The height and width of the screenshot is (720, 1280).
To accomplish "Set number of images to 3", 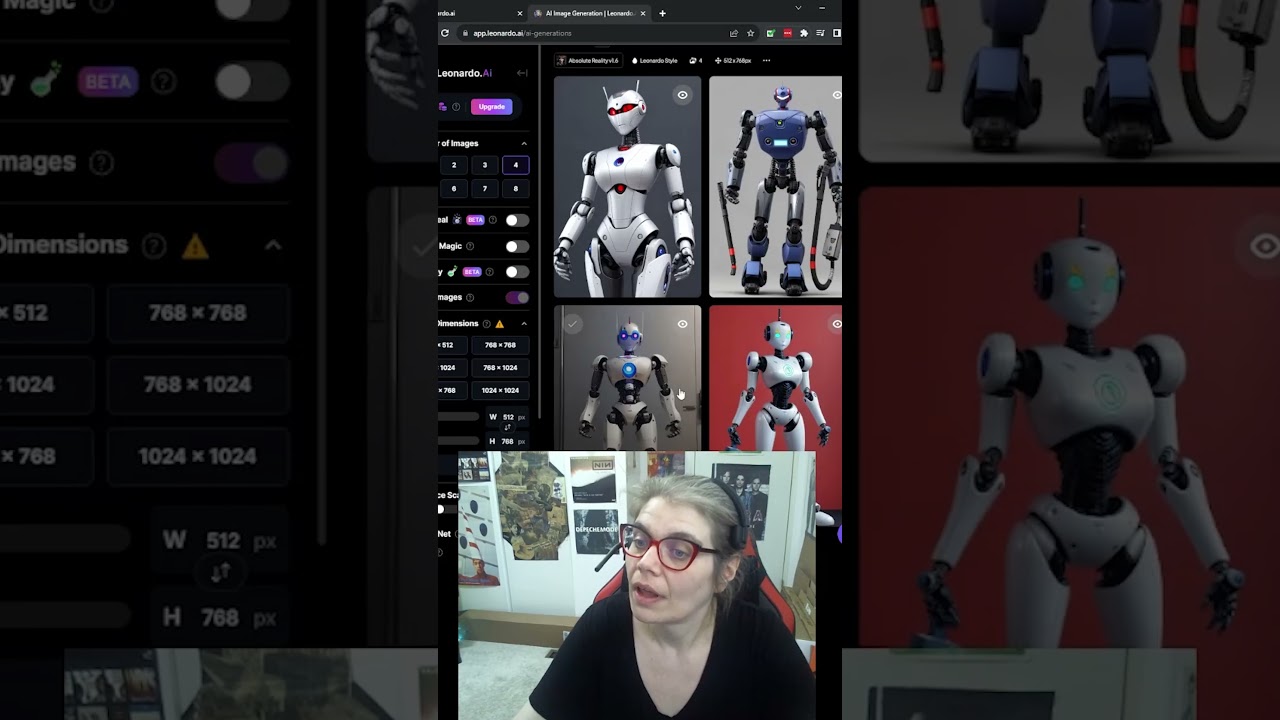I will pyautogui.click(x=485, y=165).
